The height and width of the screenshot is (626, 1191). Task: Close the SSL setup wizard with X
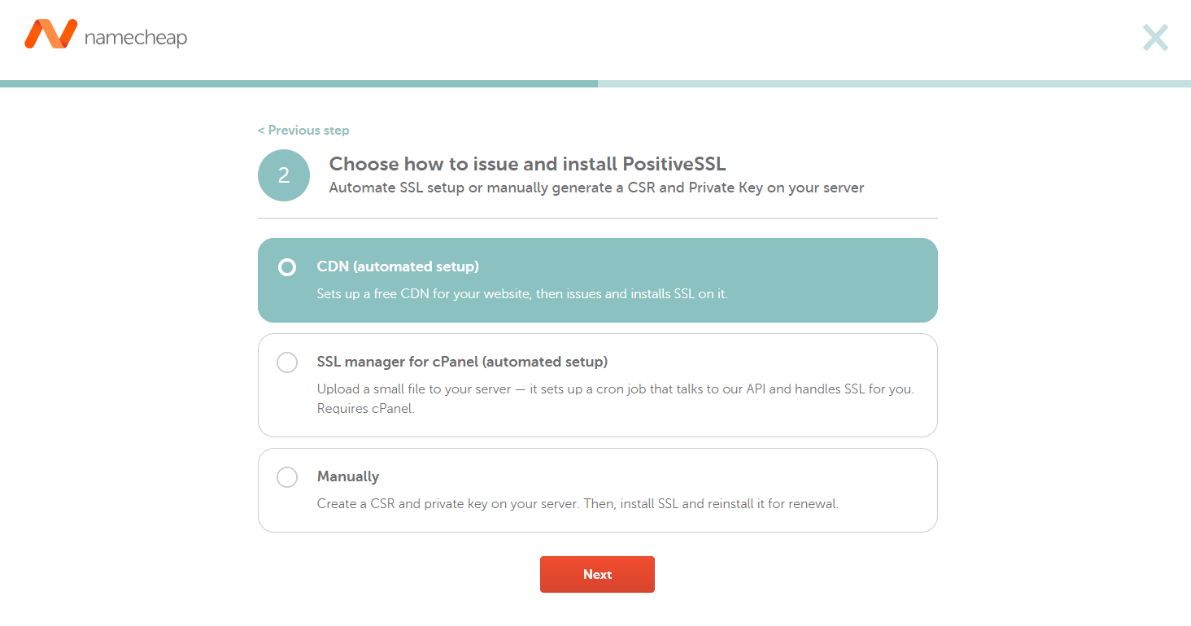pyautogui.click(x=1155, y=37)
